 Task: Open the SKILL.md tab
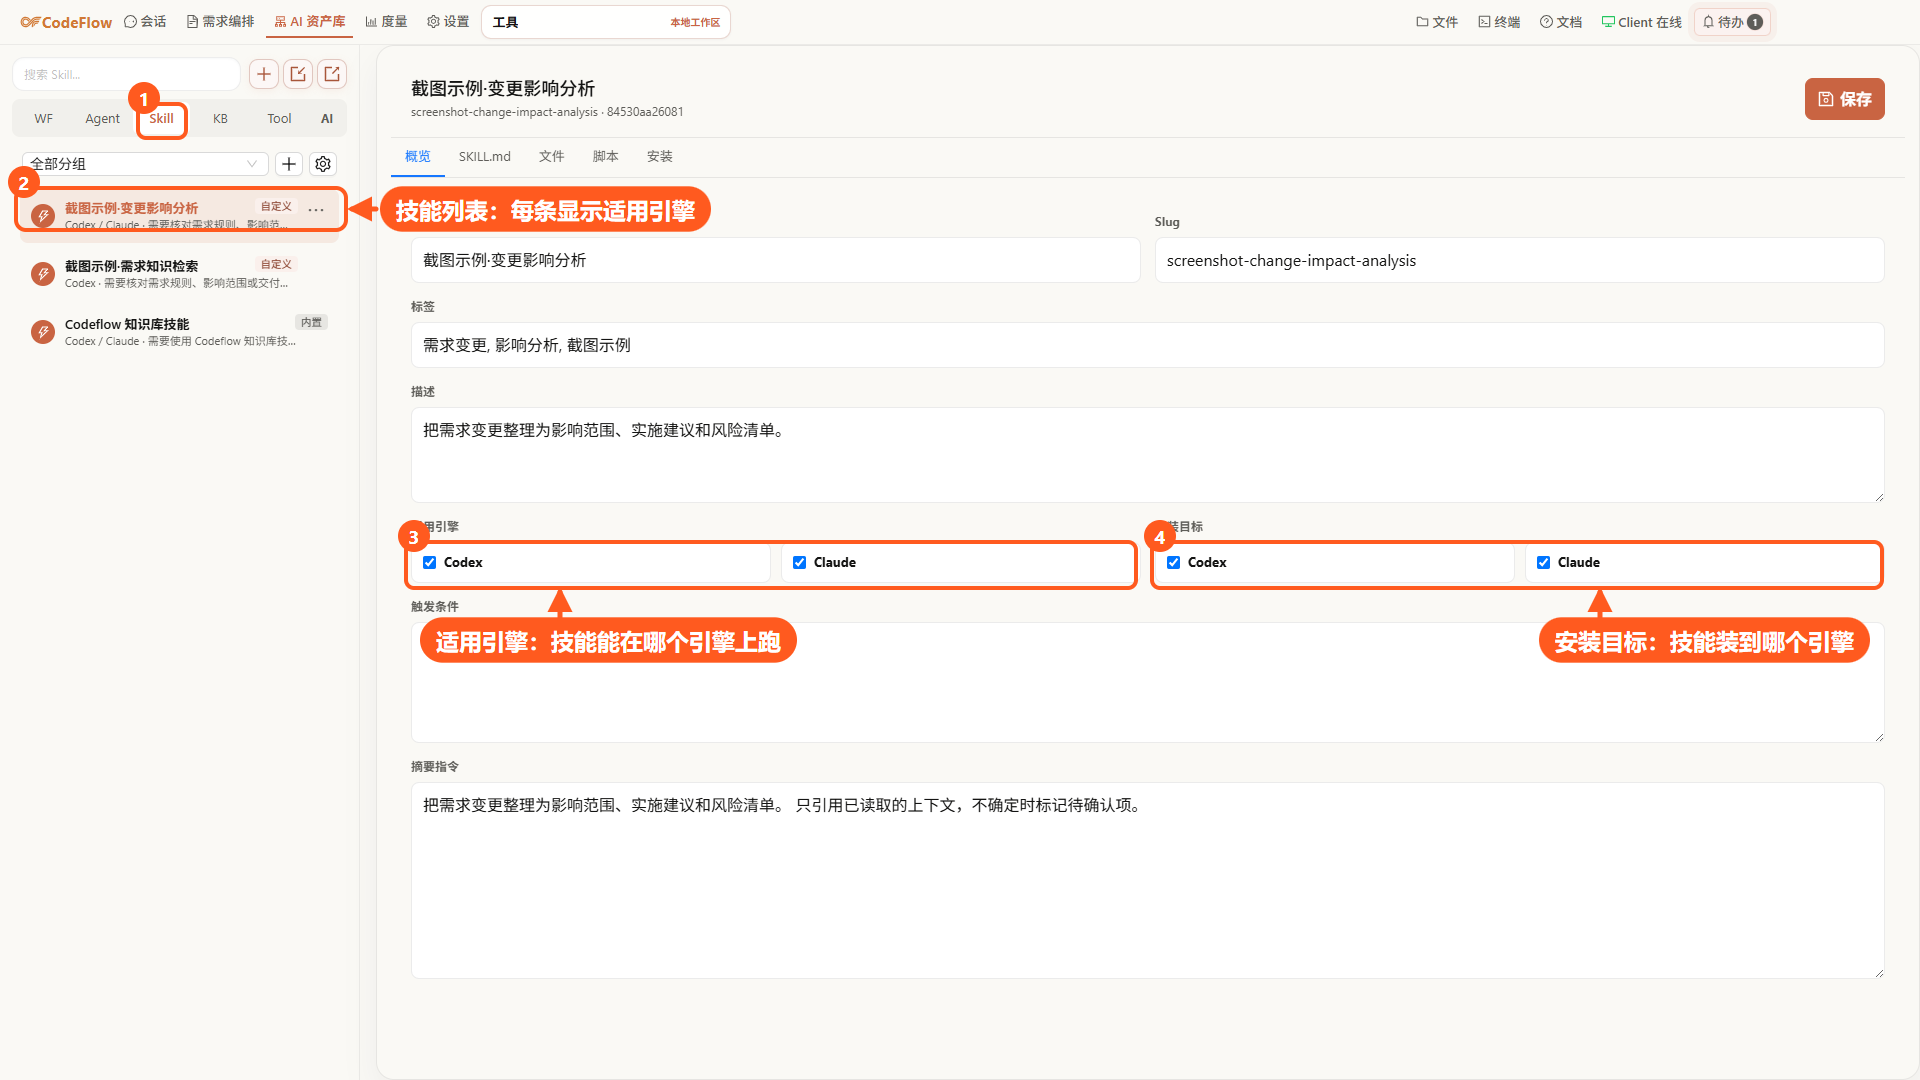click(485, 156)
